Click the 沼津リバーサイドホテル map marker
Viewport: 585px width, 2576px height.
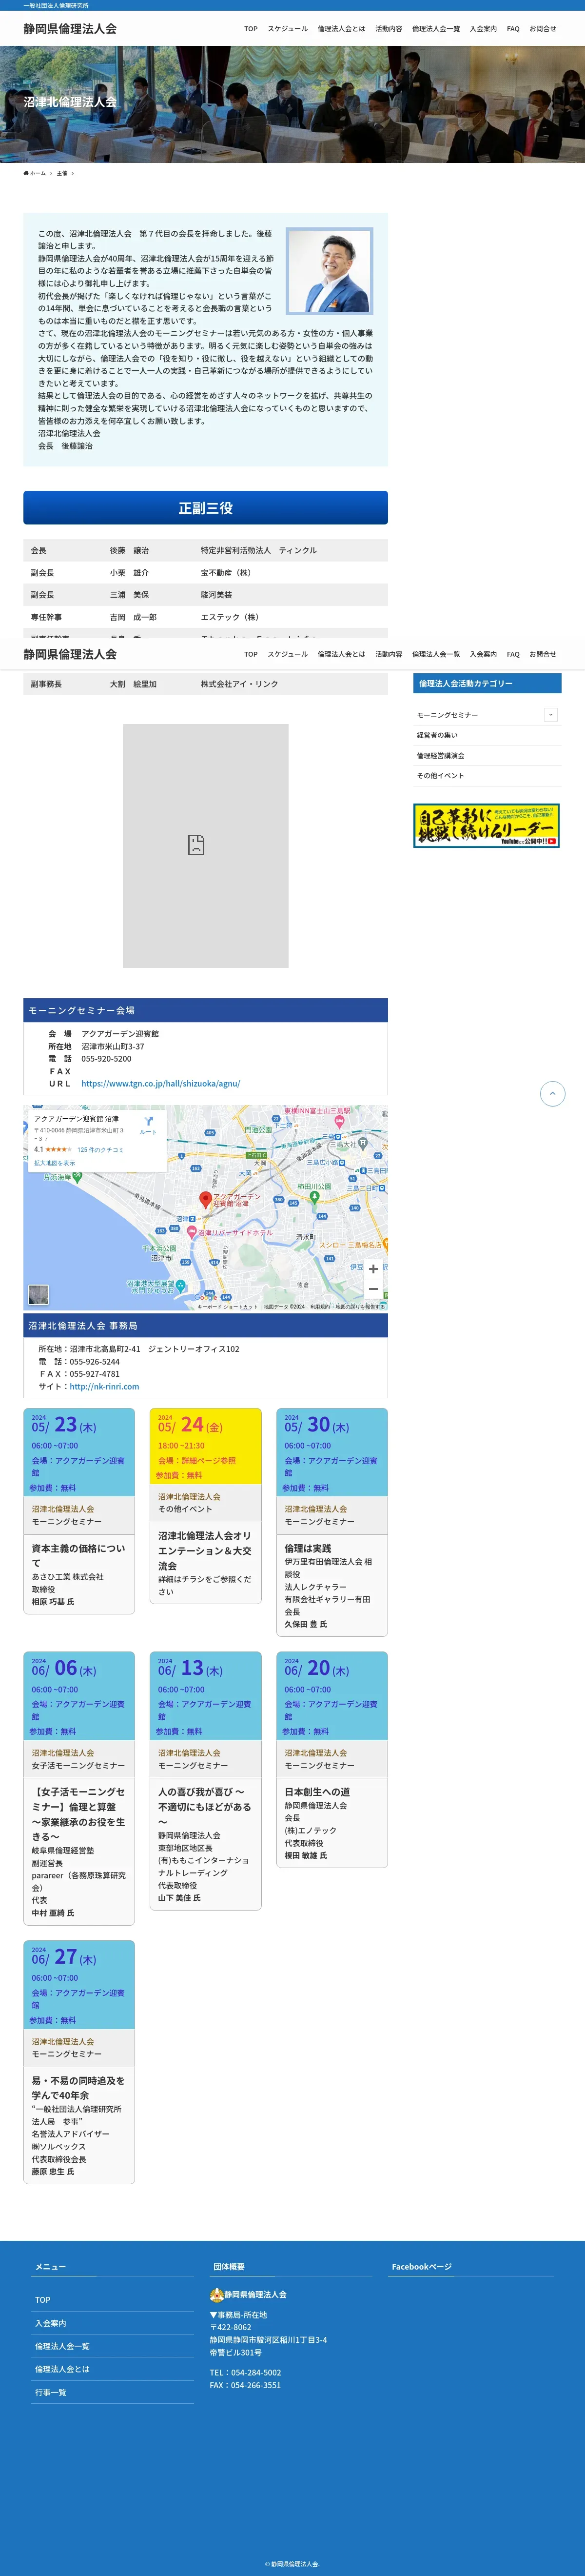(x=192, y=1232)
